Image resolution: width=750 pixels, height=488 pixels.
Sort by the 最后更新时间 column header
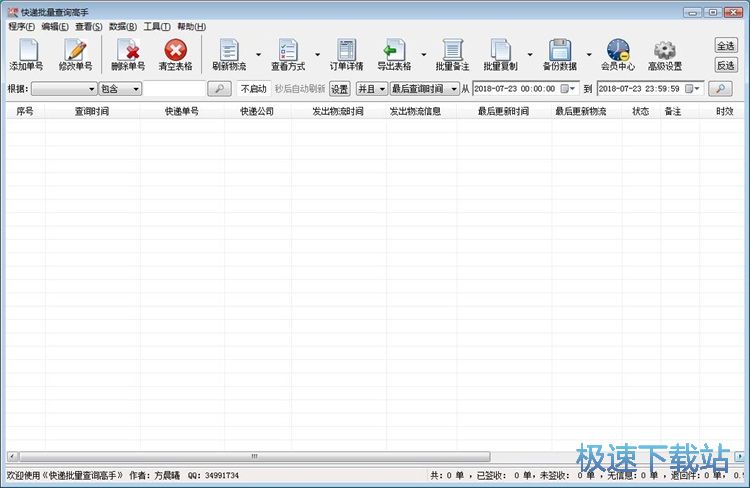pos(504,111)
